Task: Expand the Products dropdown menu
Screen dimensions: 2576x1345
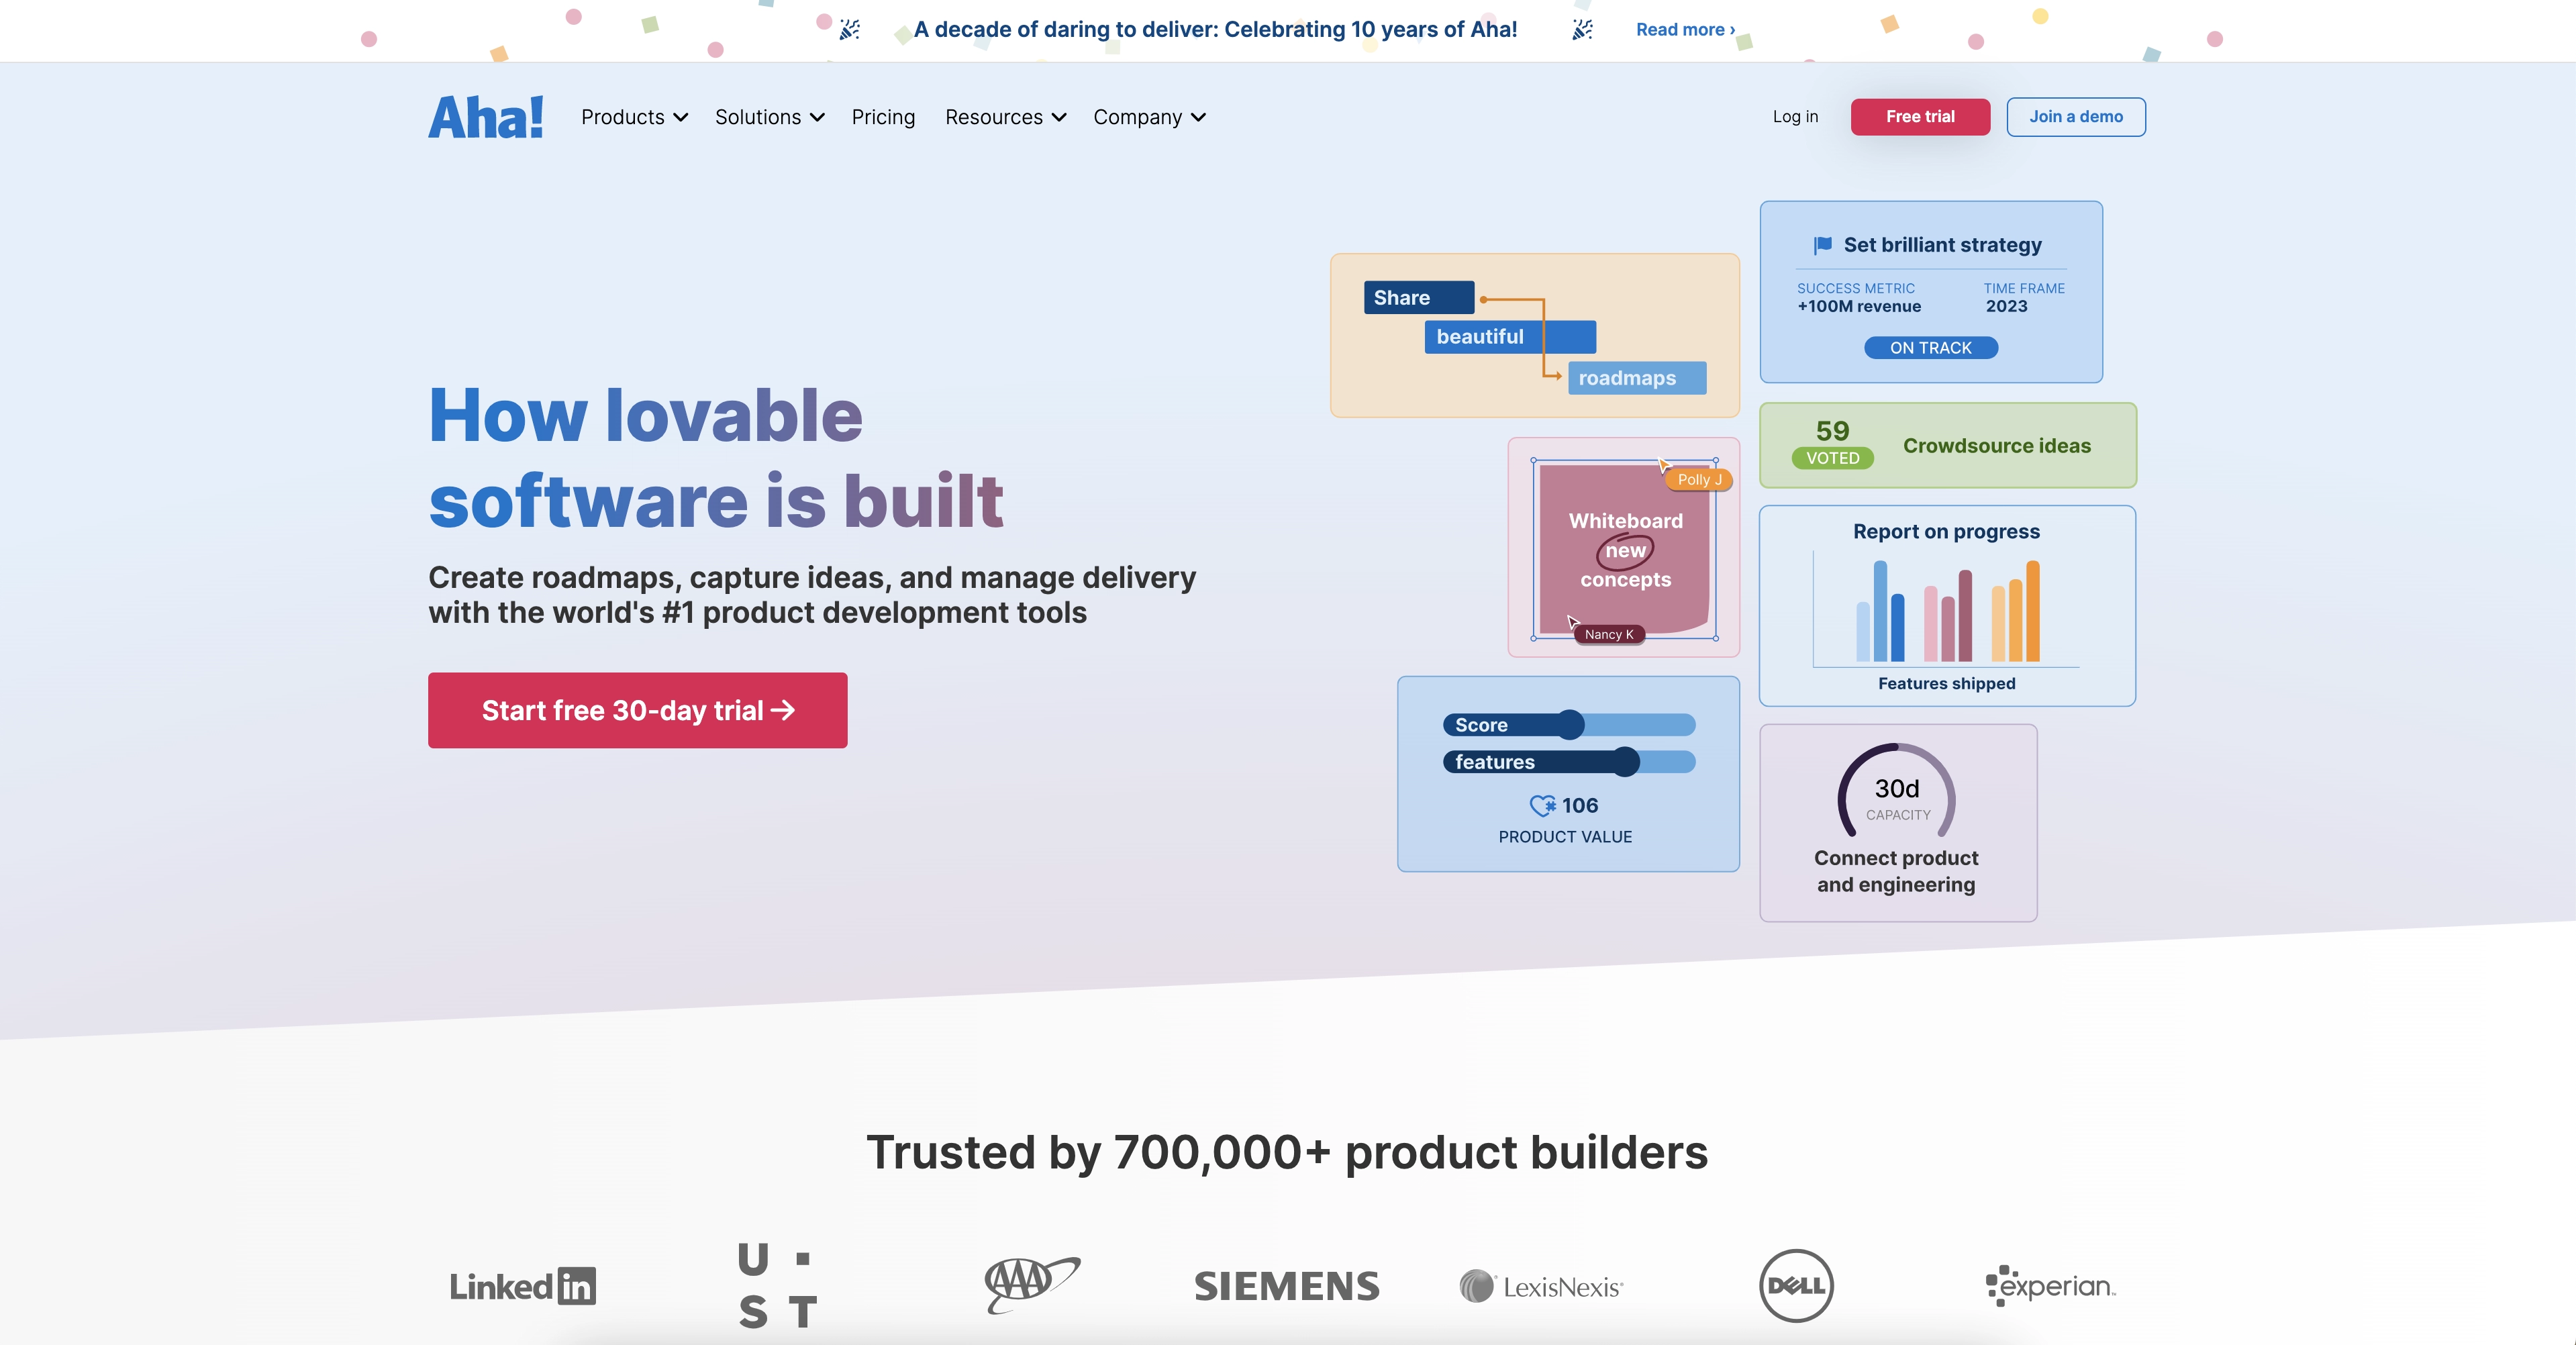Action: click(632, 116)
